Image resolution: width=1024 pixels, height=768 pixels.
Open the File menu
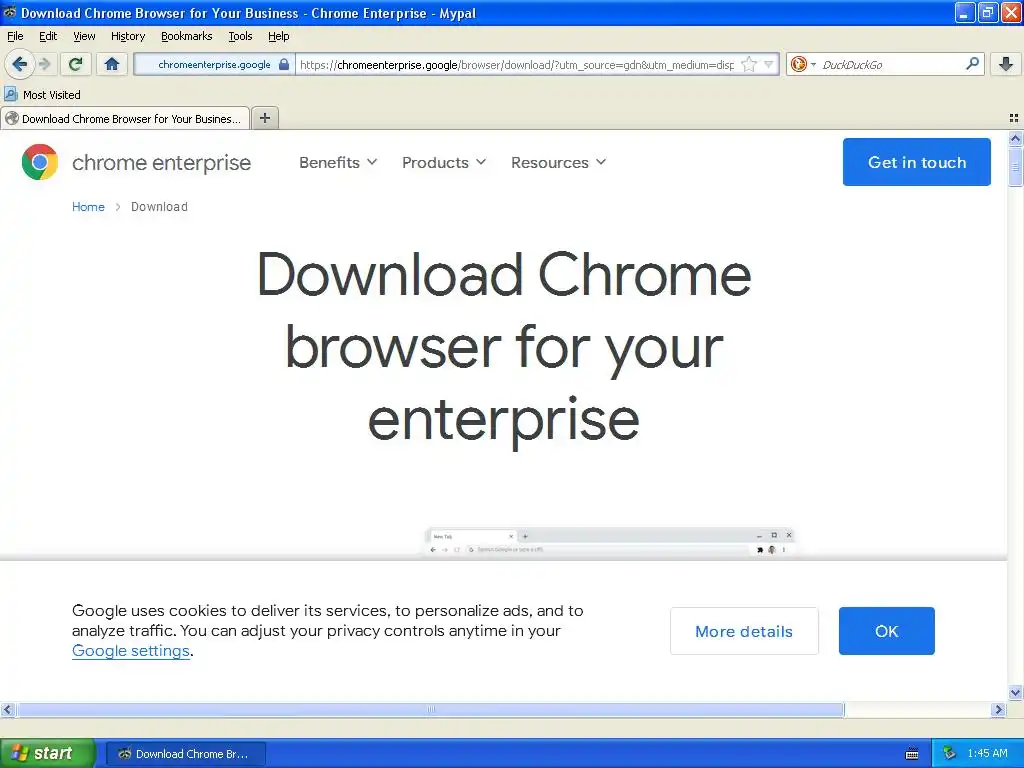[15, 36]
